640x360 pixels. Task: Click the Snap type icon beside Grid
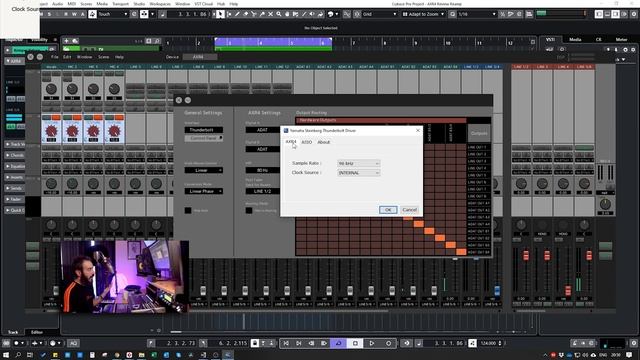pyautogui.click(x=357, y=14)
